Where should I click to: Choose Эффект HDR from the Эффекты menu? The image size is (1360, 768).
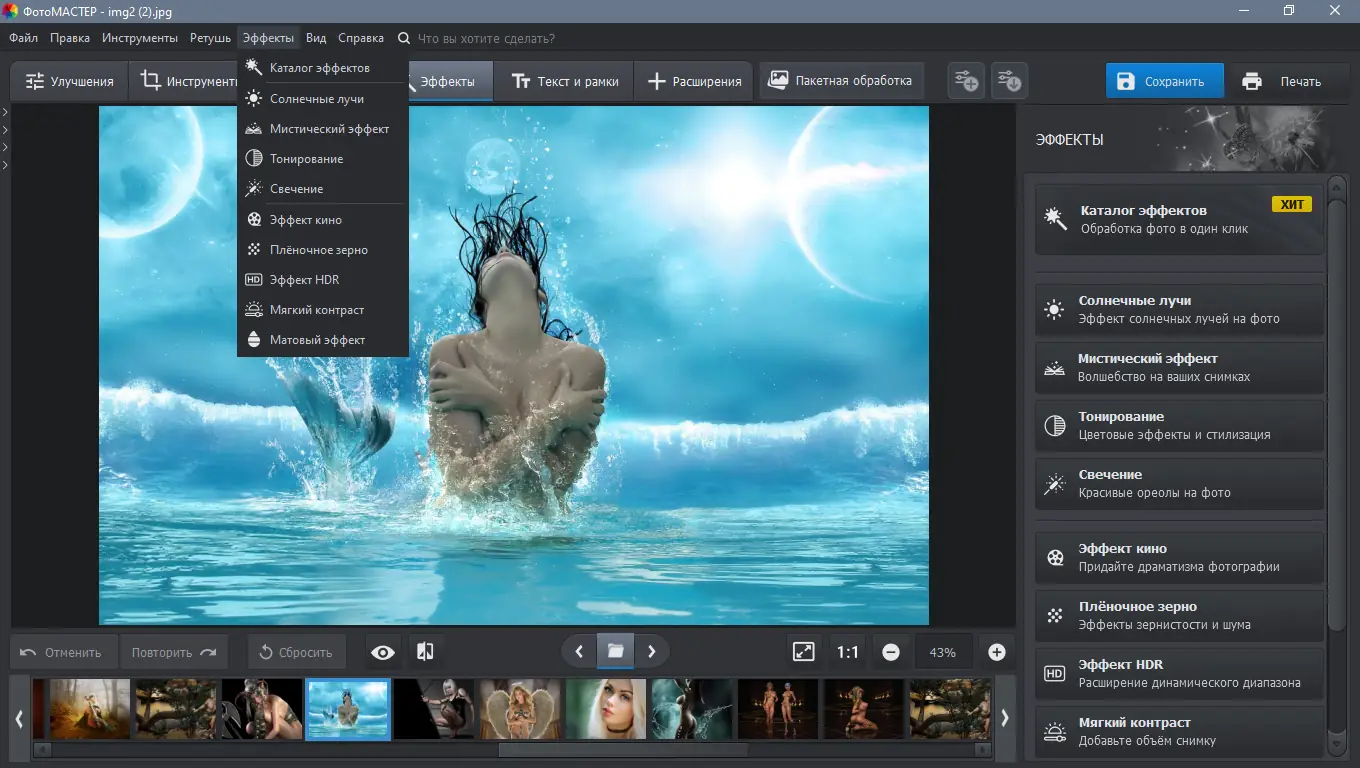[304, 280]
